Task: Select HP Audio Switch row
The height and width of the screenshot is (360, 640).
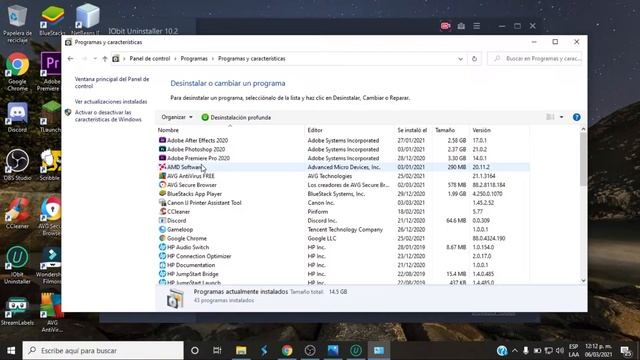Action: click(343, 247)
